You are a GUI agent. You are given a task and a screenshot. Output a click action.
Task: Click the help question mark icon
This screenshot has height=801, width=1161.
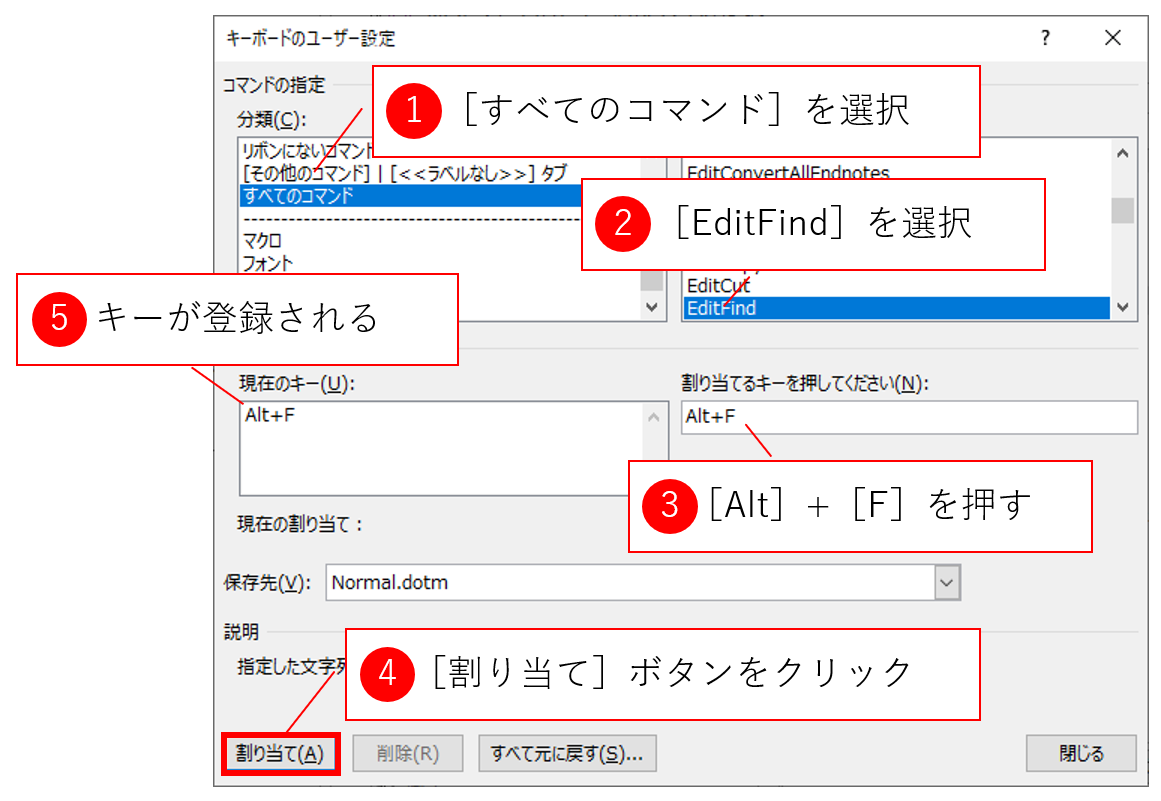tap(1045, 39)
